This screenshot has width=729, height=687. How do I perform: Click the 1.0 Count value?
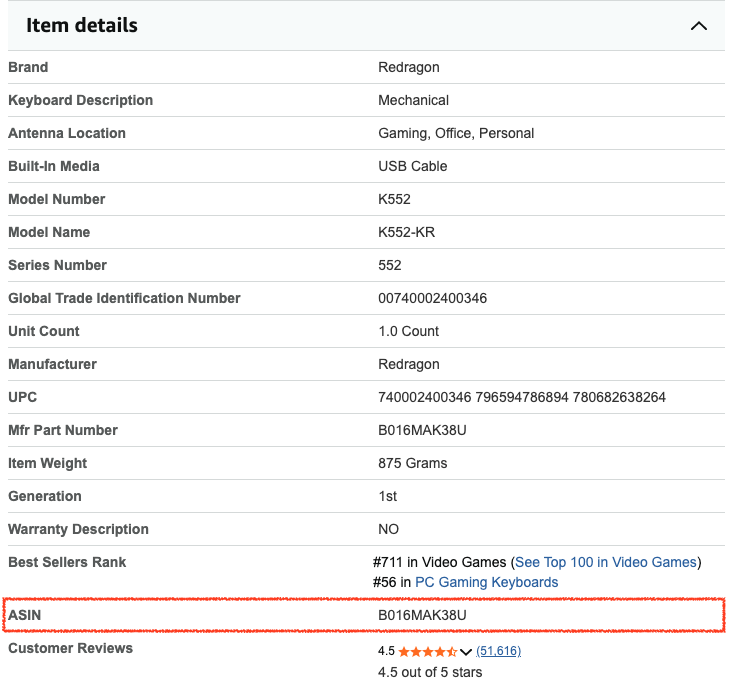(x=408, y=331)
